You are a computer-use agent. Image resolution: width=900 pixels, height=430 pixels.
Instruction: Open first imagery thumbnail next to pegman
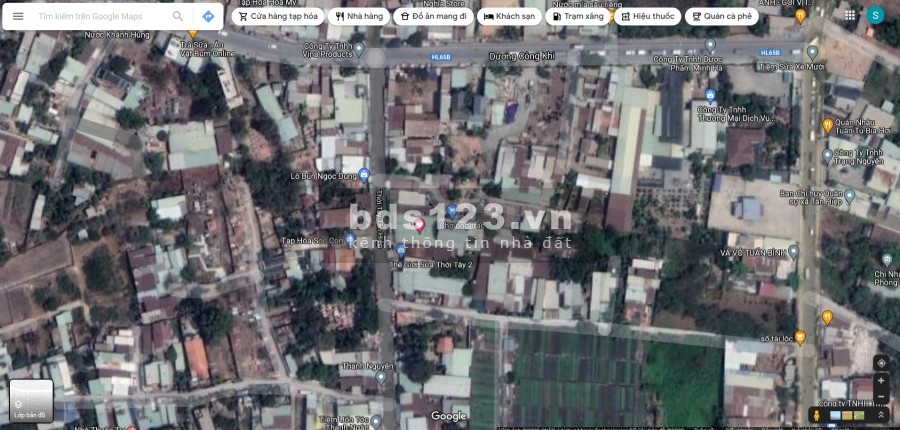click(836, 415)
